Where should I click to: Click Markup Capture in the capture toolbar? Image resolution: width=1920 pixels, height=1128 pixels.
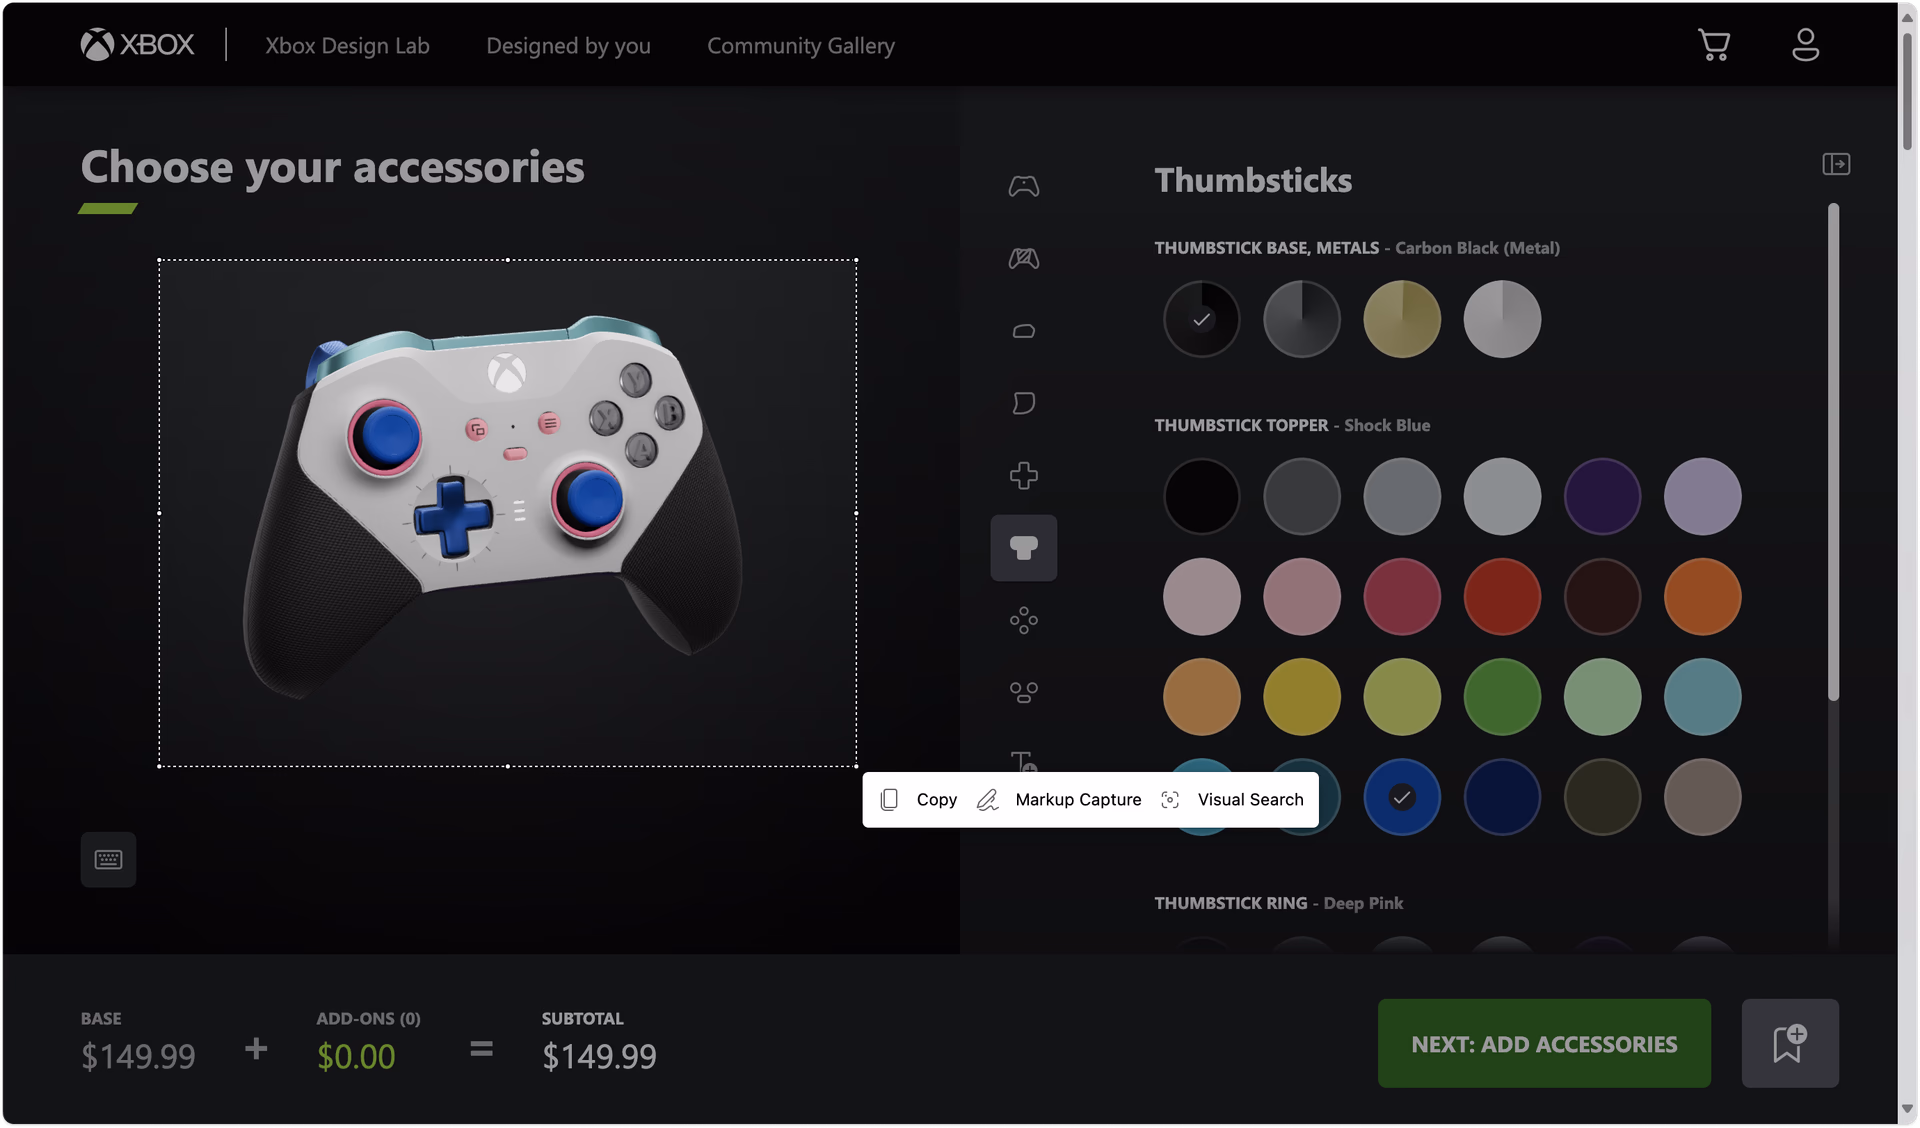(1059, 800)
